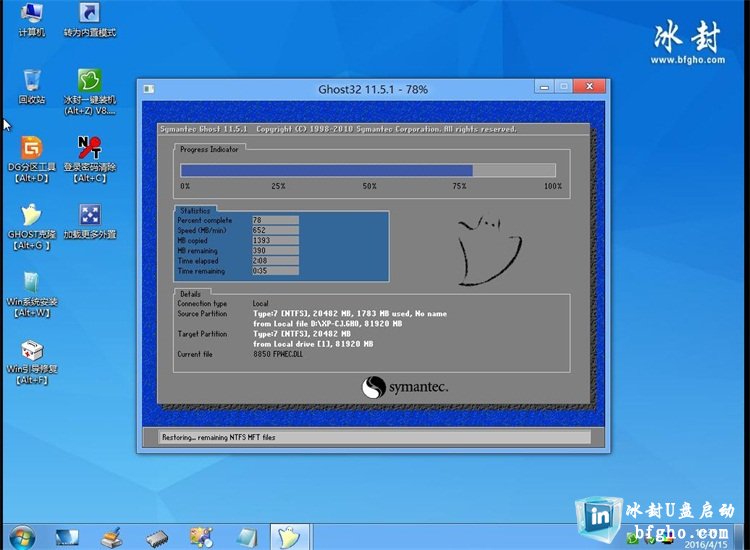Open the 回收站 recycle bin icon

click(x=32, y=87)
